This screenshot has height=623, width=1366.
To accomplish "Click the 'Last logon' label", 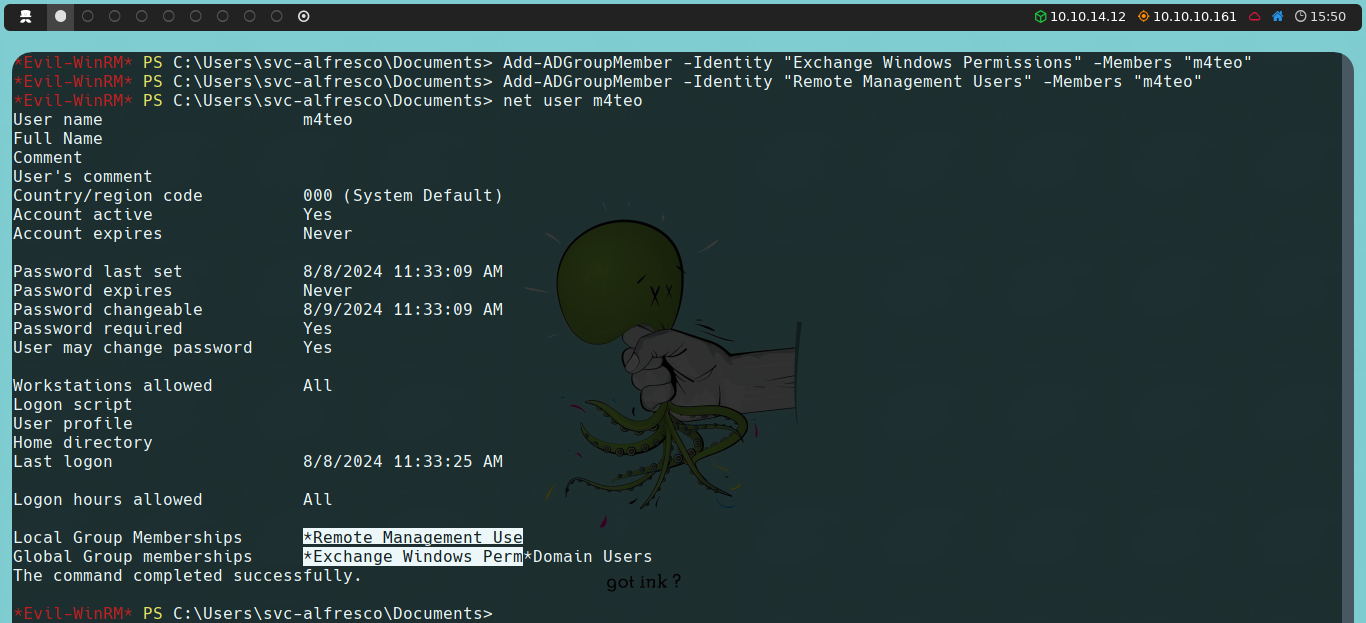I will [63, 462].
